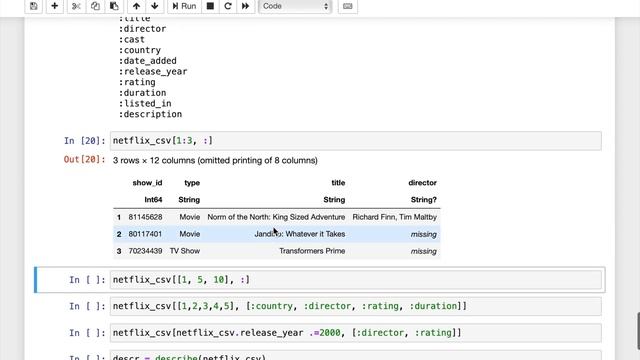Click the String? type label under director
The height and width of the screenshot is (360, 640).
(x=423, y=200)
